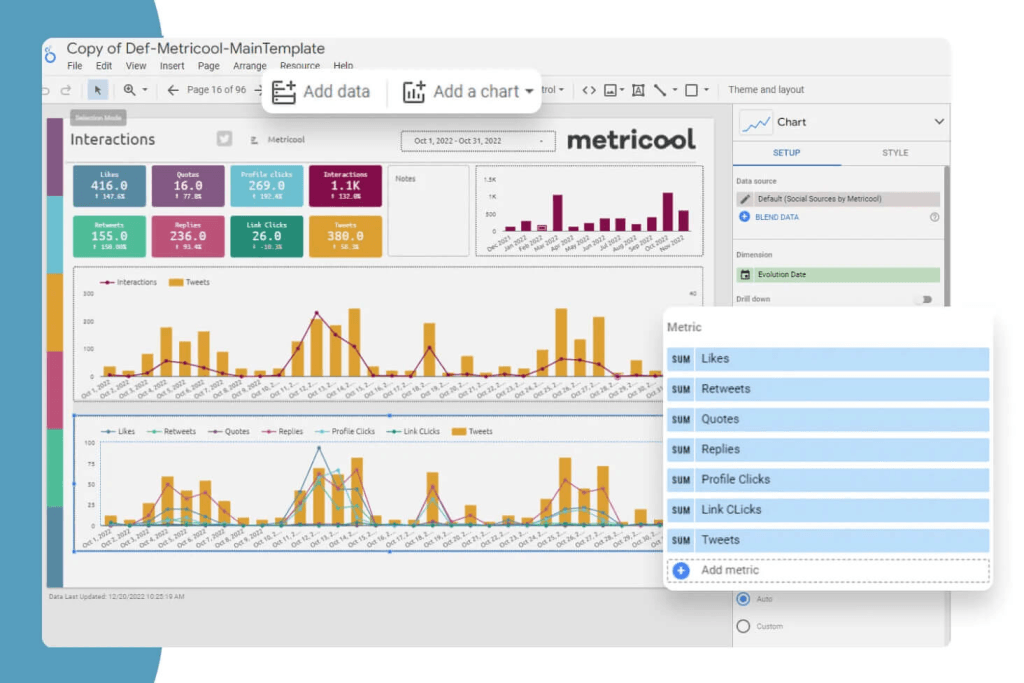Open the File menu
Viewport: 1024px width, 683px height.
click(x=74, y=66)
